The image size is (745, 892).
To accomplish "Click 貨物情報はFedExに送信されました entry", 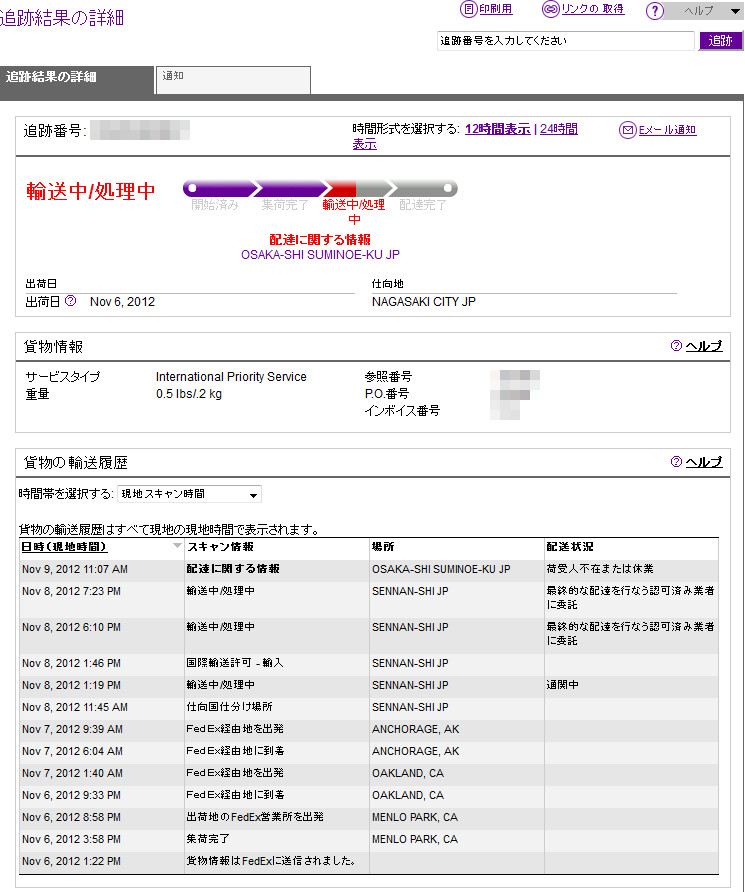I will coord(271,861).
